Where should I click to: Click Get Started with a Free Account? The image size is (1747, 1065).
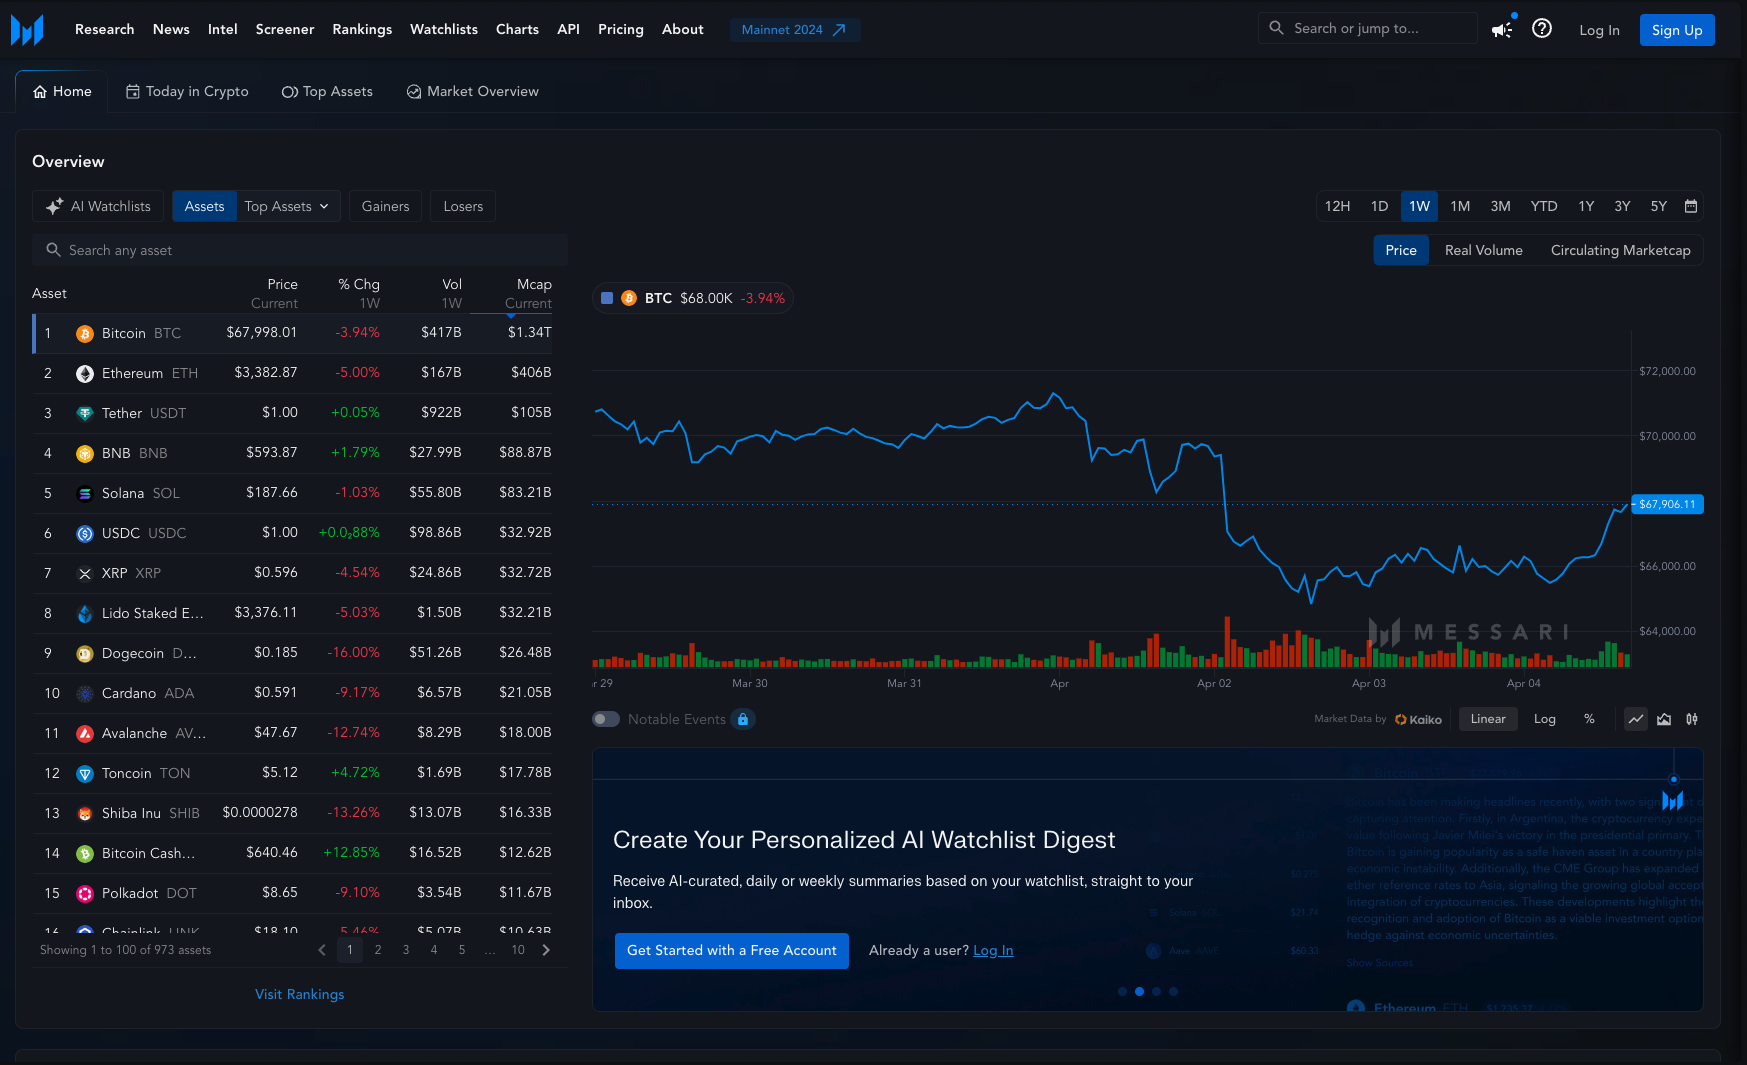[x=731, y=950]
